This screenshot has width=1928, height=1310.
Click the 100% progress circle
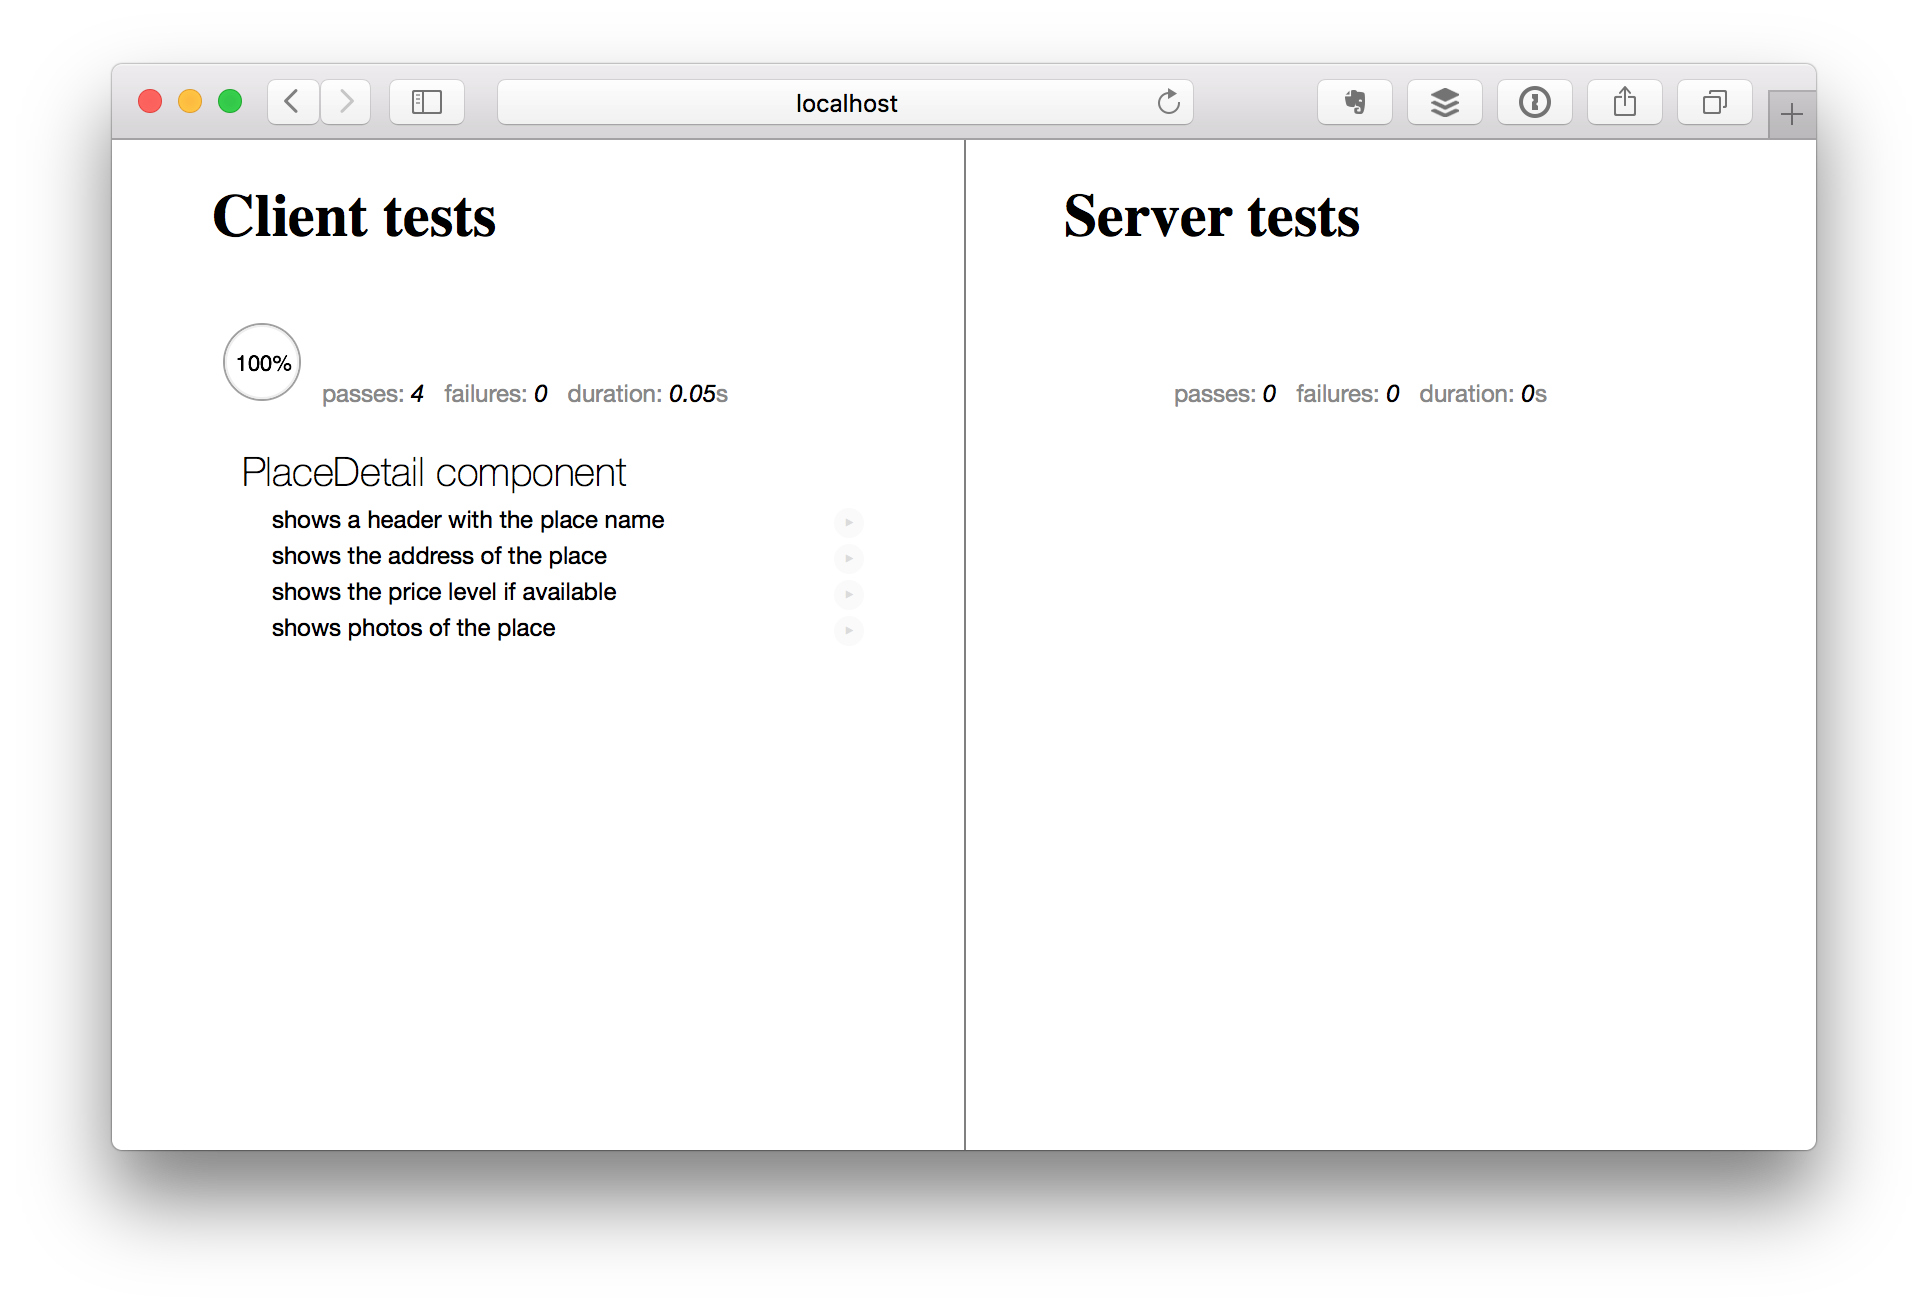262,363
